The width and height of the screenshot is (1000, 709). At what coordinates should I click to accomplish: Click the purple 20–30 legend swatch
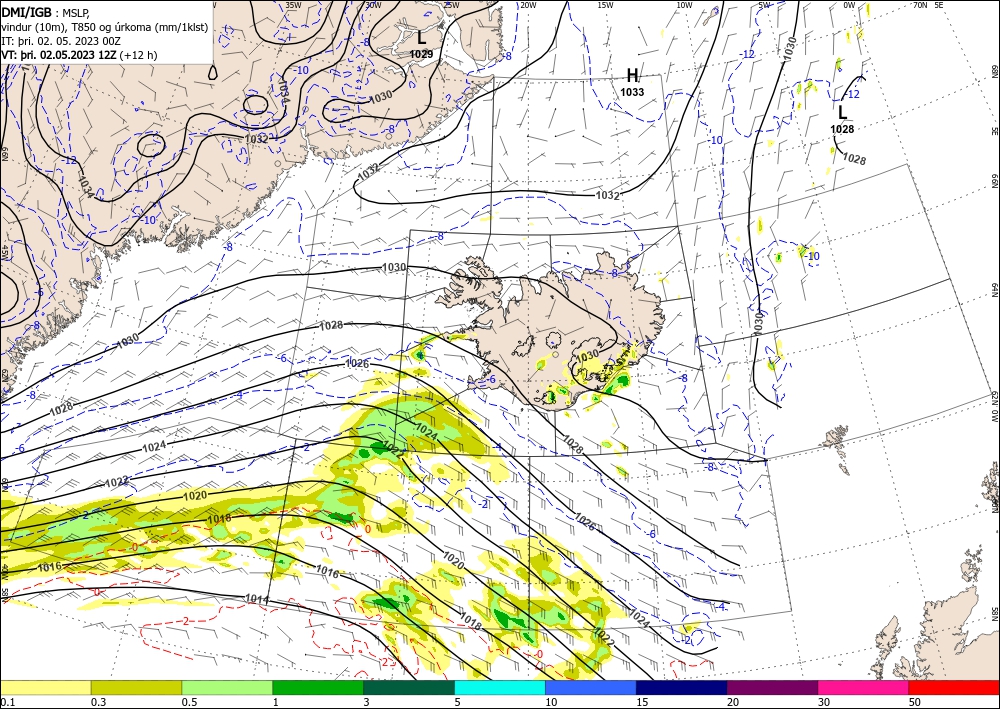pos(772,687)
